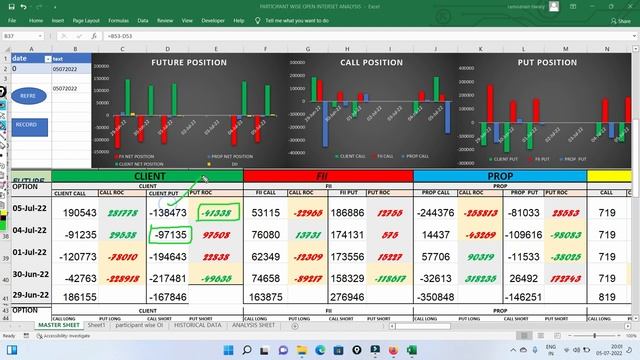Image resolution: width=640 pixels, height=360 pixels.
Task: Open the Home ribbon tab
Action: (36, 20)
